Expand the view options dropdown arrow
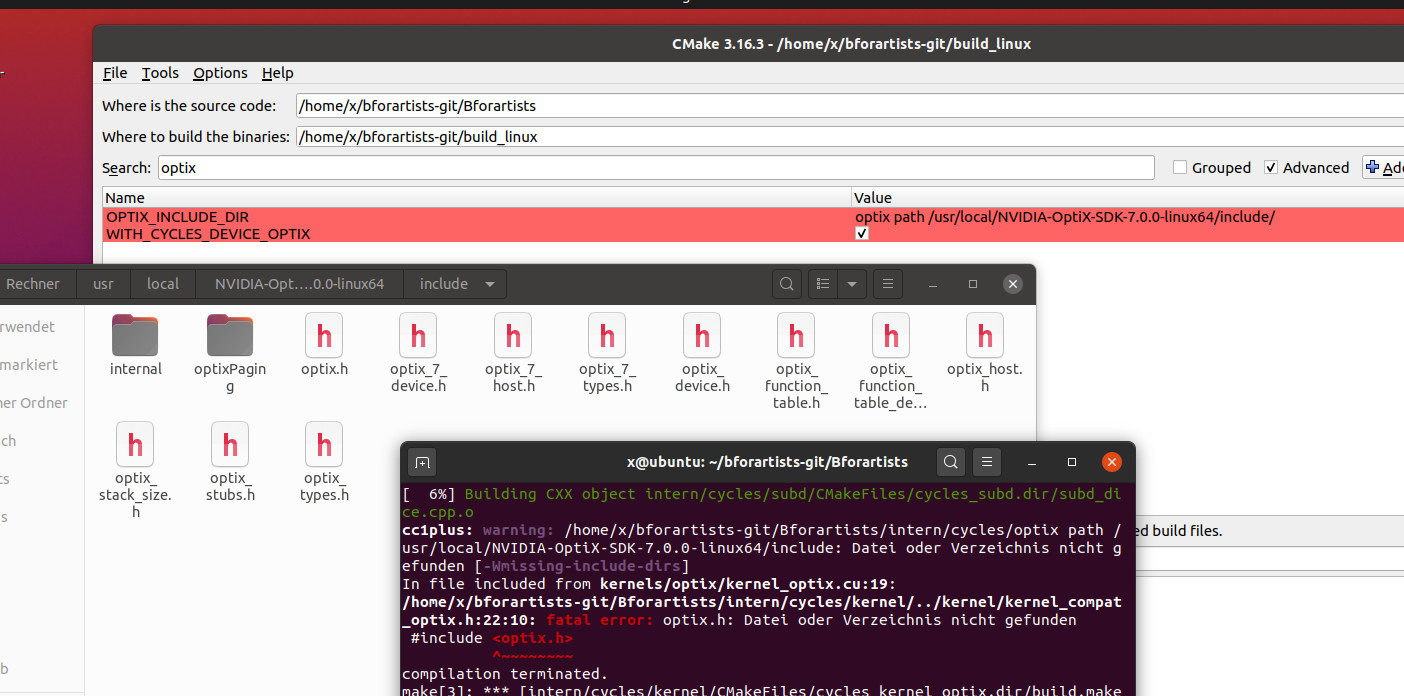This screenshot has height=696, width=1404. coord(852,284)
